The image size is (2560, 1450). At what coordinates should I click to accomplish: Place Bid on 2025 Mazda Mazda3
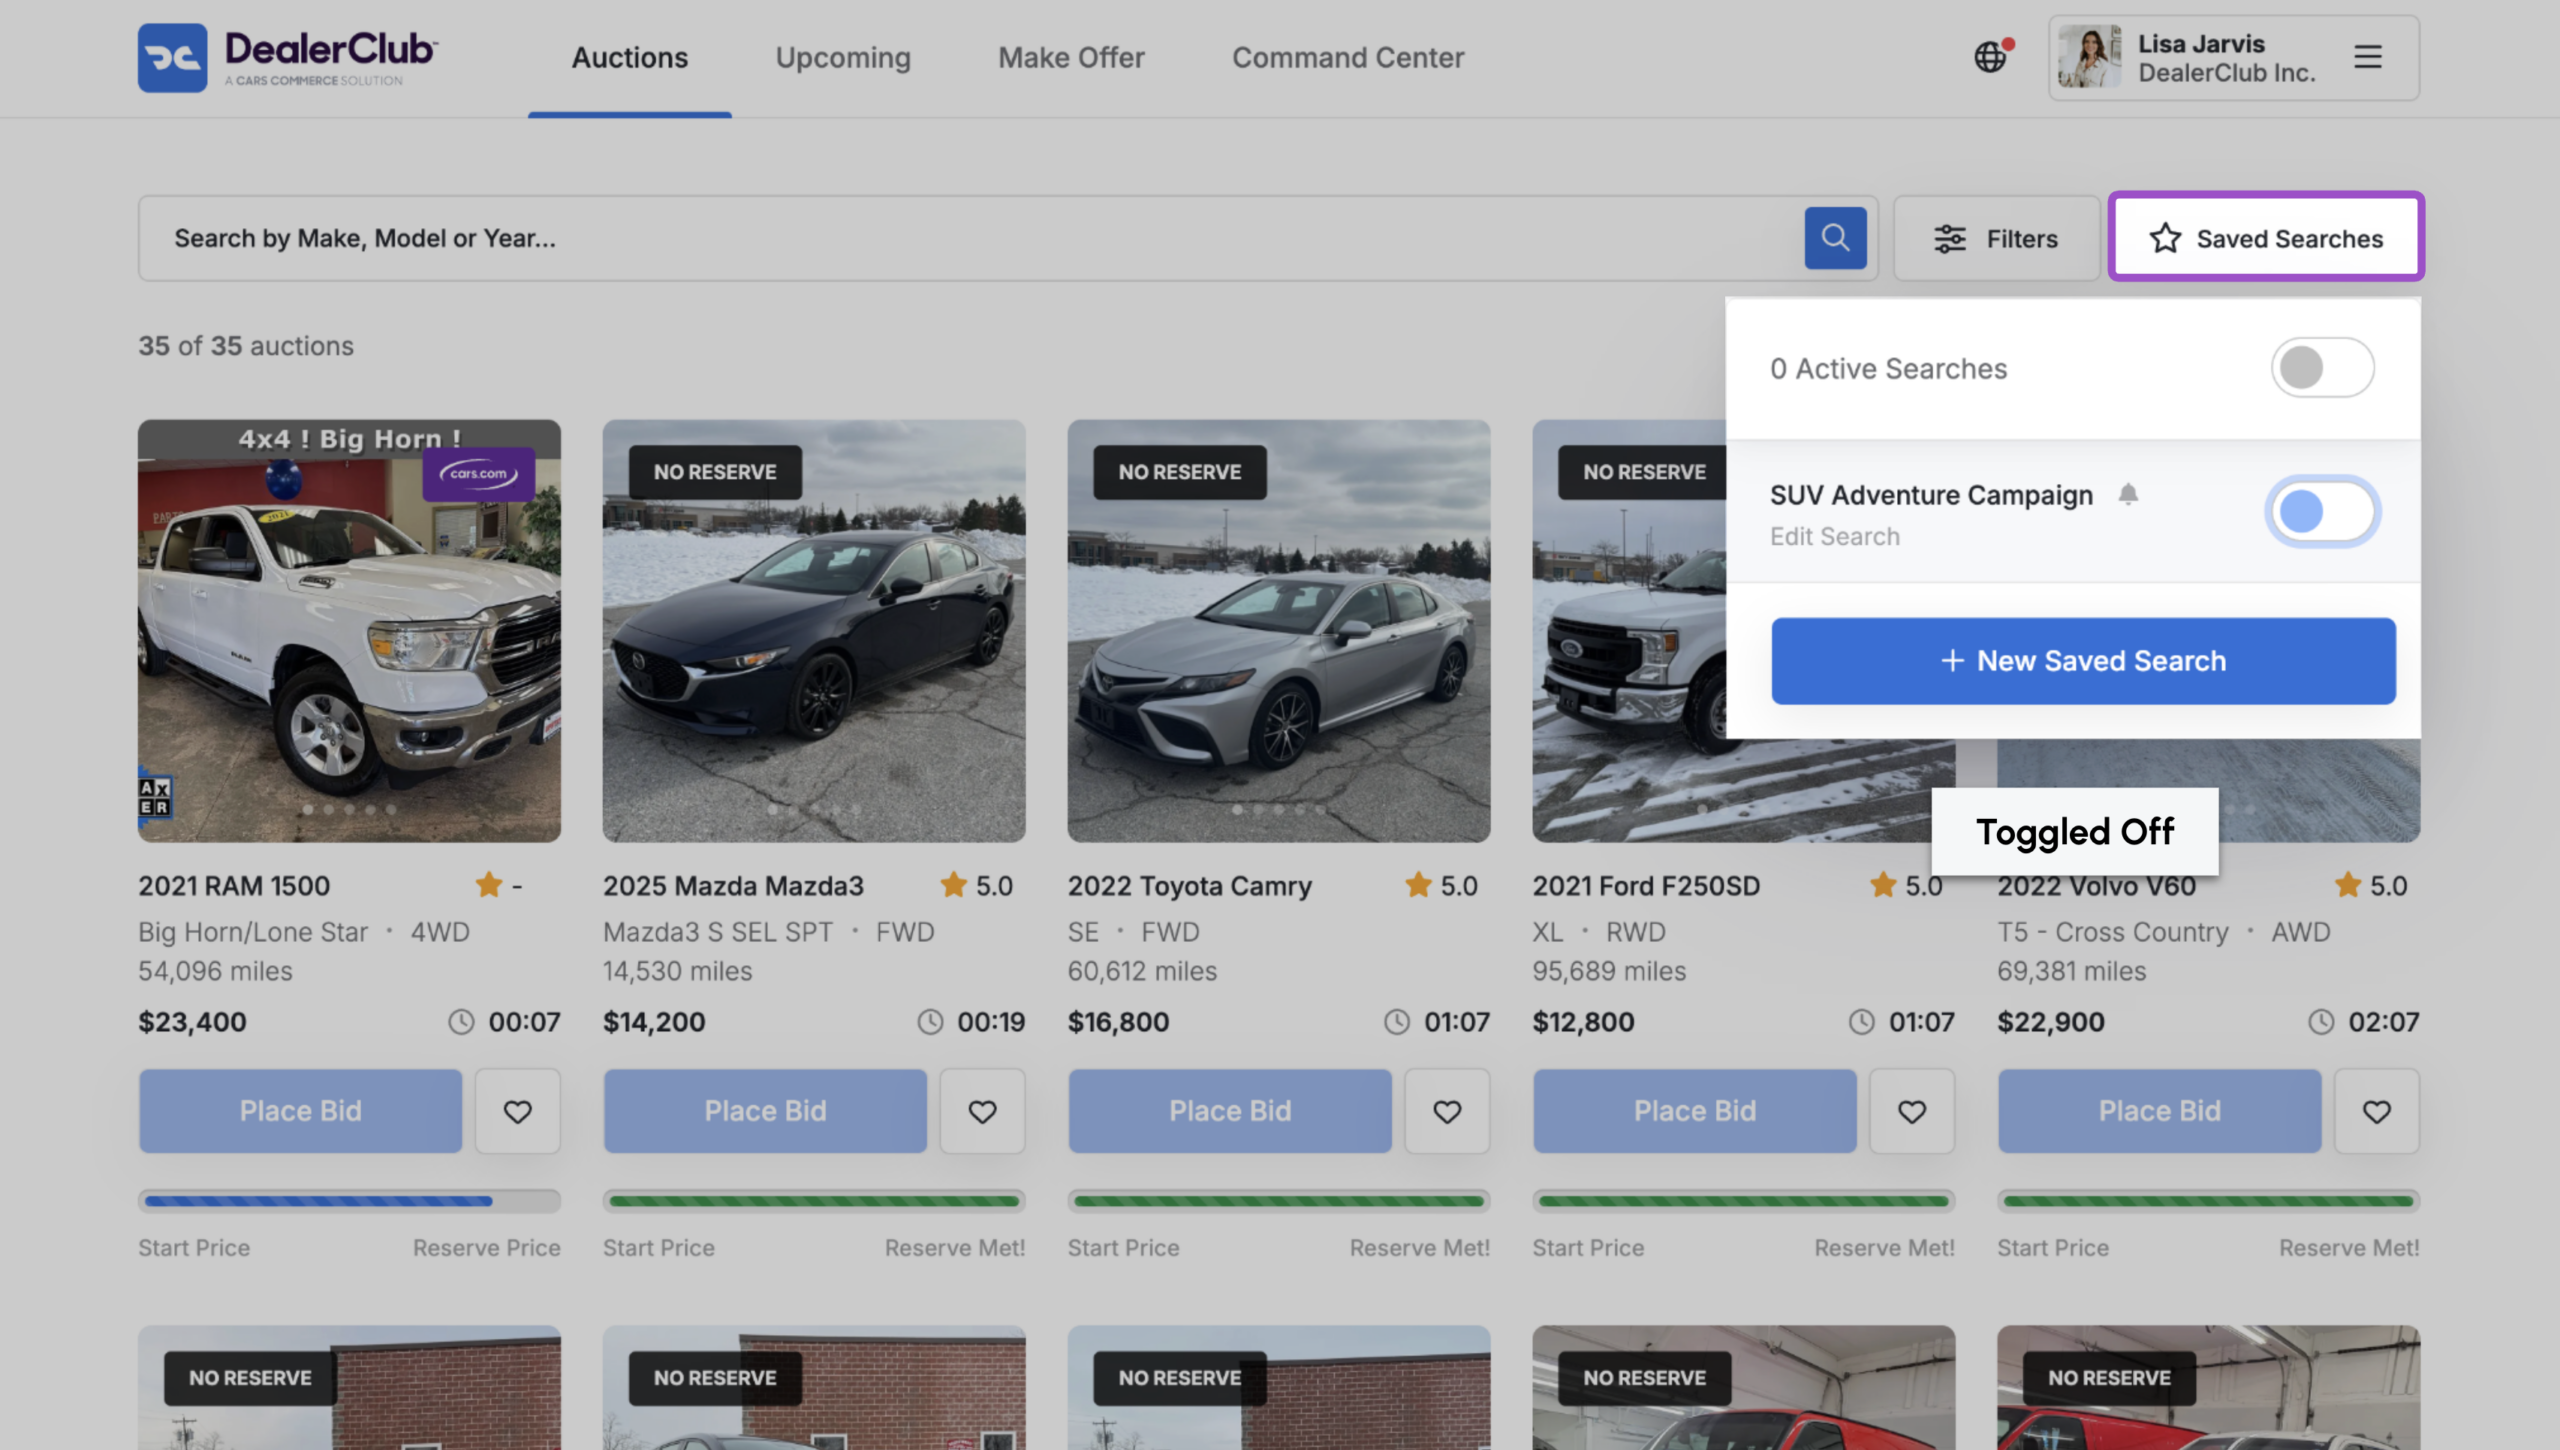click(765, 1111)
